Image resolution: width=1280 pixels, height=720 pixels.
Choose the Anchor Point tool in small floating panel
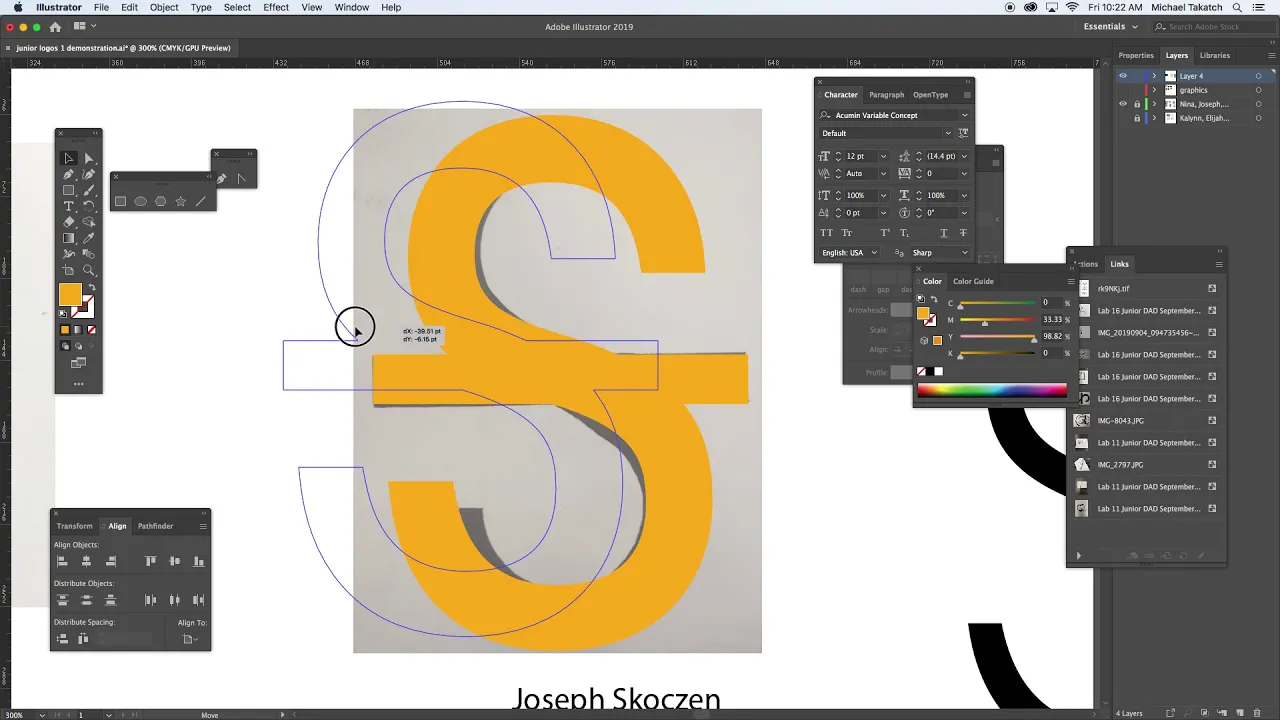[x=242, y=179]
